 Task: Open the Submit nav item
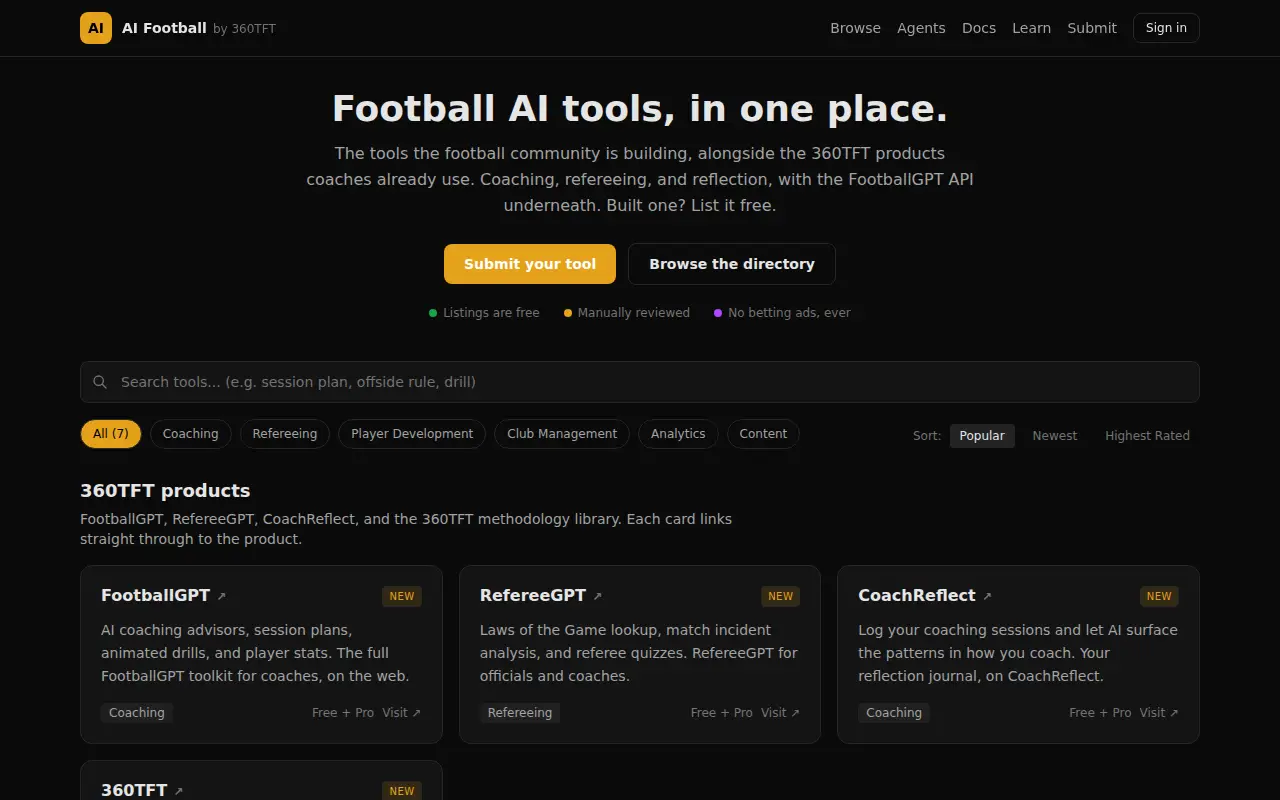click(1092, 28)
